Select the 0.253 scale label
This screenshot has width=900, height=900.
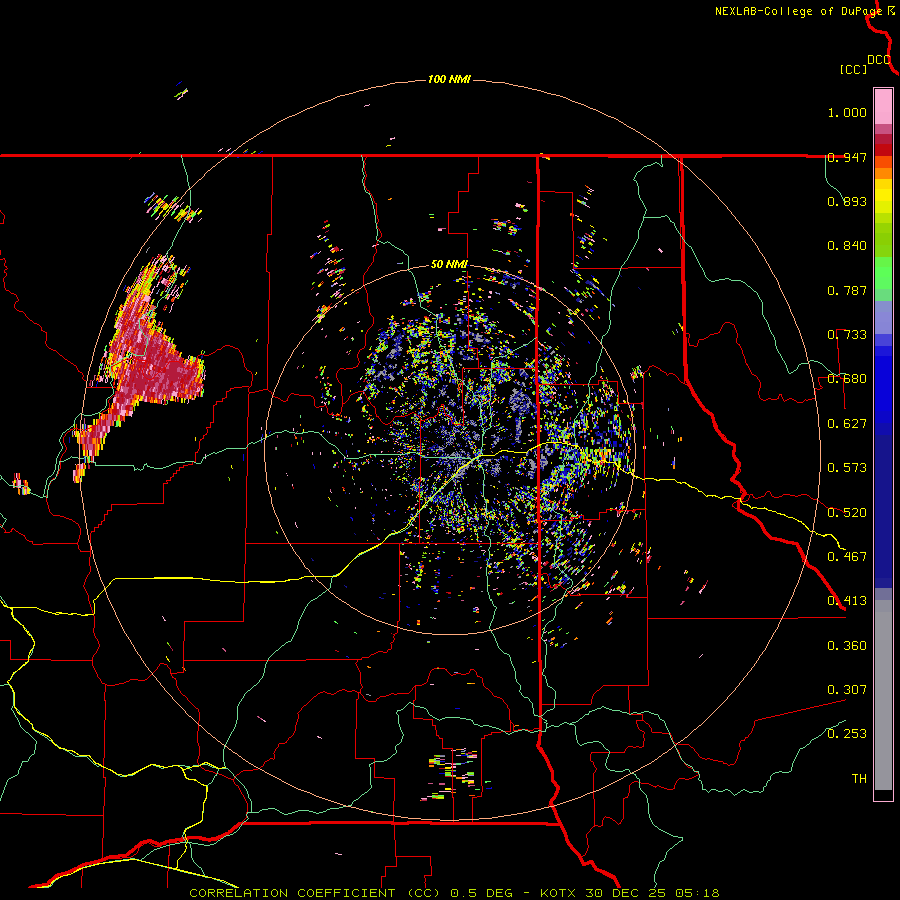click(847, 734)
